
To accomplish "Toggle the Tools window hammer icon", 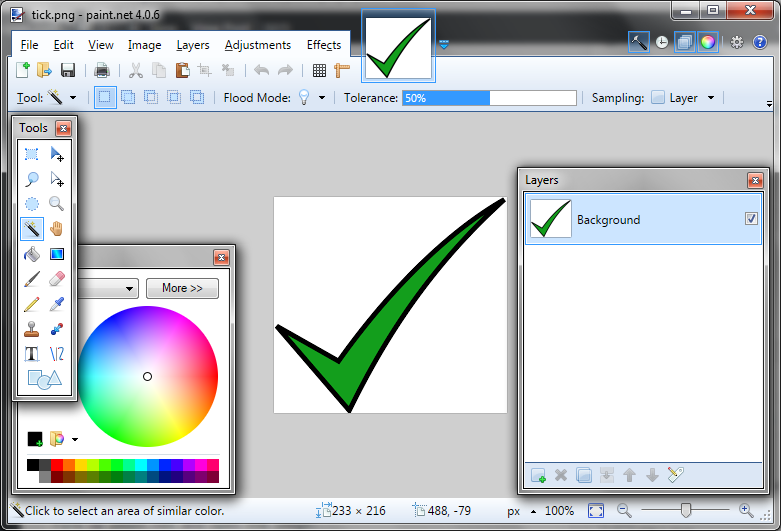I will 639,42.
